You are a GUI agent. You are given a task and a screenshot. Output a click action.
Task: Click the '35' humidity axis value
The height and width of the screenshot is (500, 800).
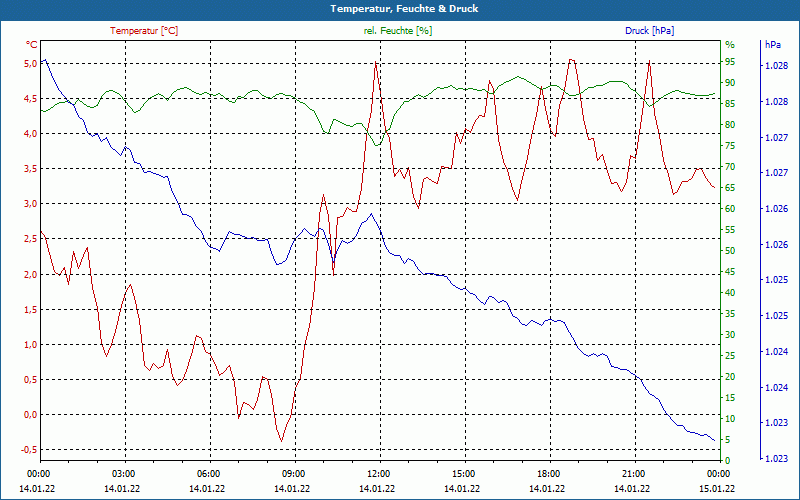[730, 314]
